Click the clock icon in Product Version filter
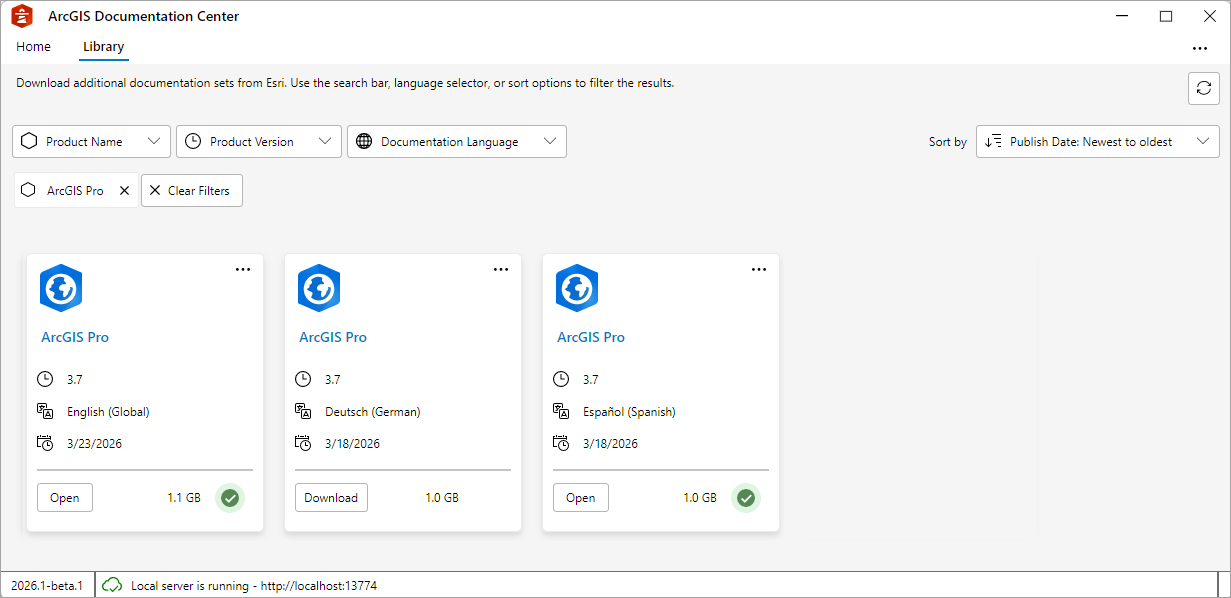 click(x=193, y=141)
